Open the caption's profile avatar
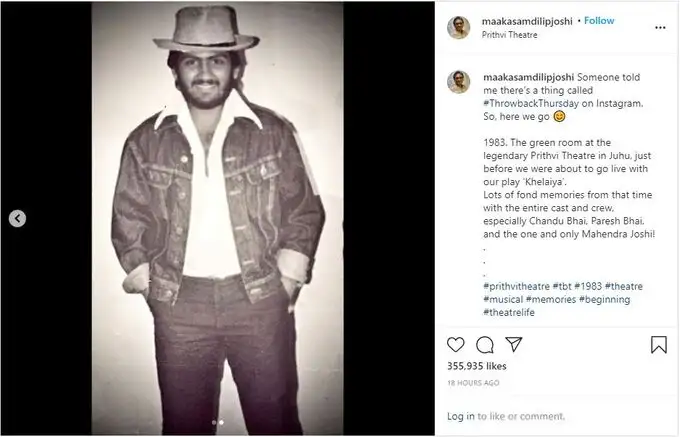 [459, 82]
